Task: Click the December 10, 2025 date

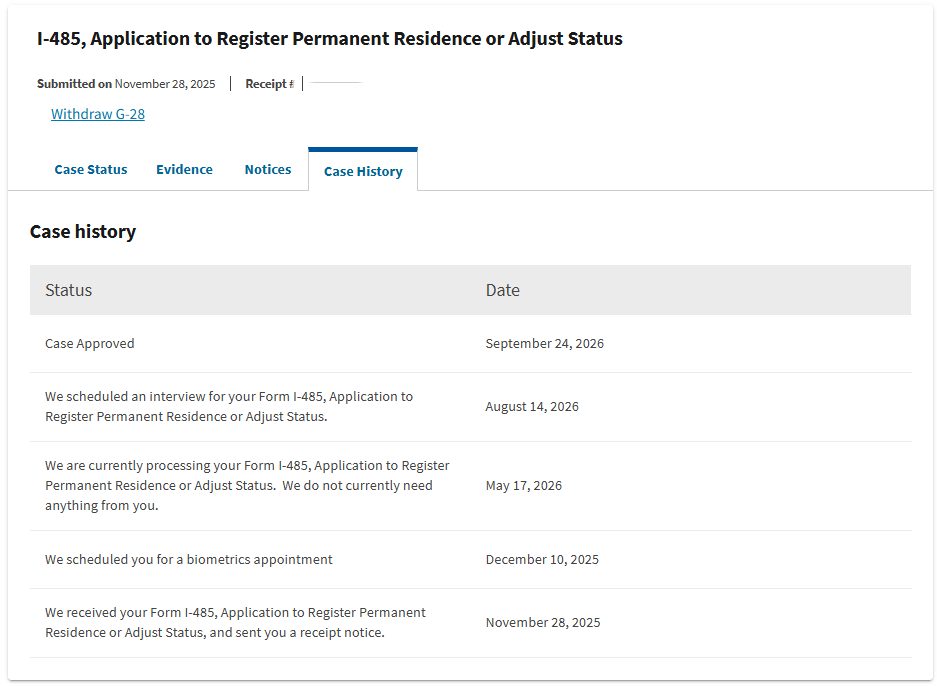Action: point(542,560)
